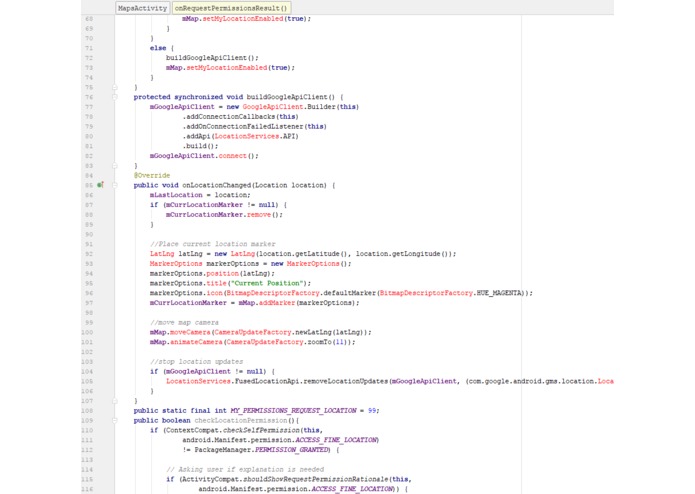Image resolution: width=695 pixels, height=494 pixels.
Task: Click 'mMap.addMarker(markerOptions);' call
Action: 299,303
